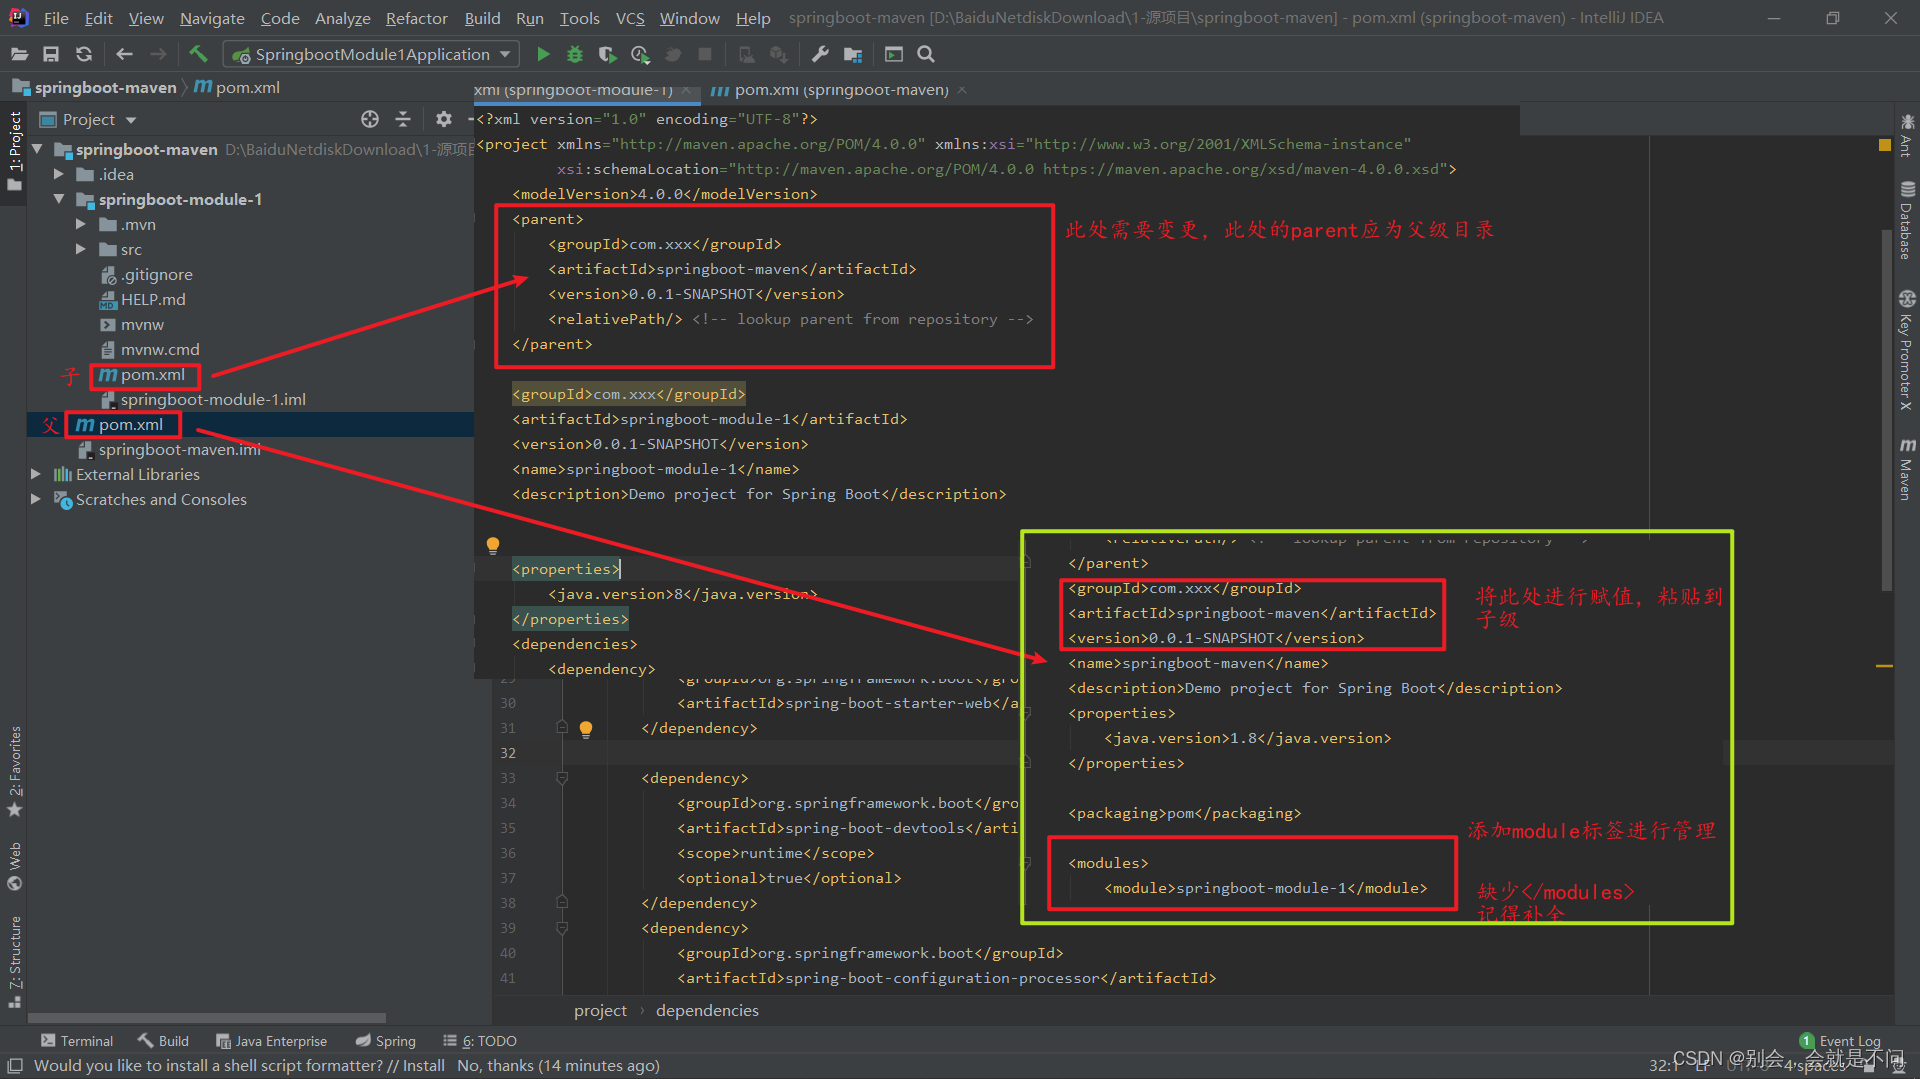Collapse the springboot-module-1 folder
1920x1079 pixels.
point(59,199)
